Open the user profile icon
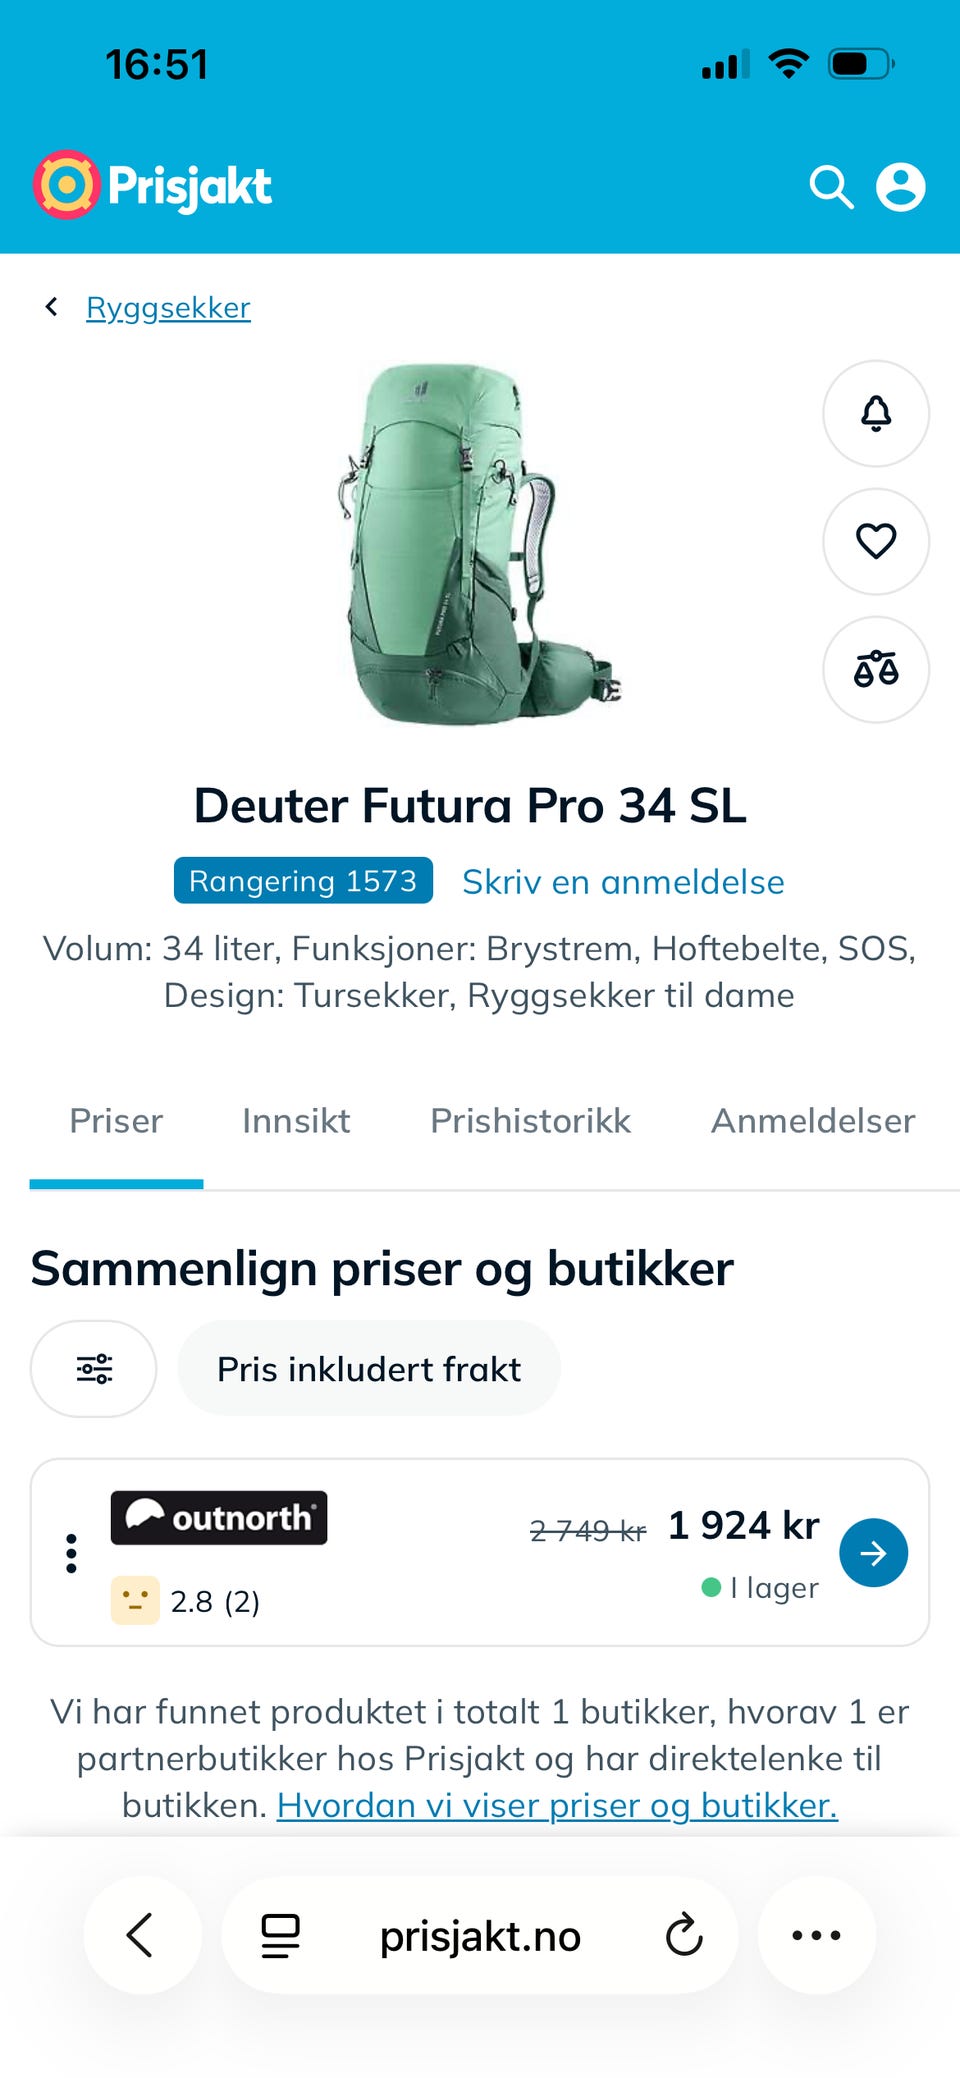Image resolution: width=960 pixels, height=2078 pixels. 900,187
